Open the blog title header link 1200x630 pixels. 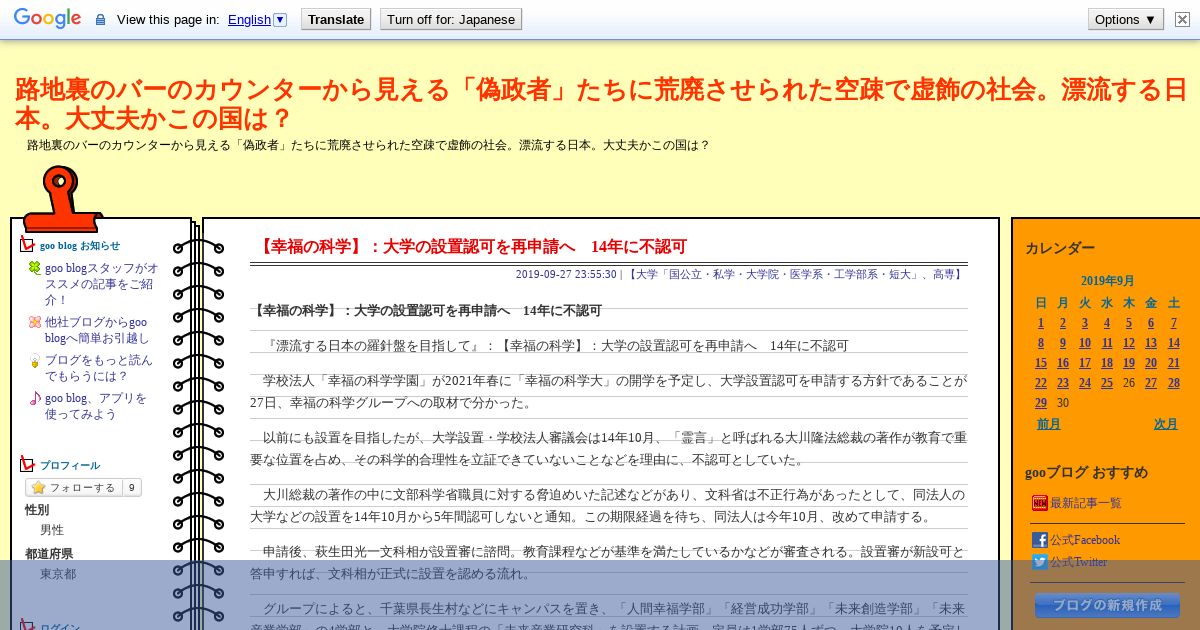click(x=601, y=104)
